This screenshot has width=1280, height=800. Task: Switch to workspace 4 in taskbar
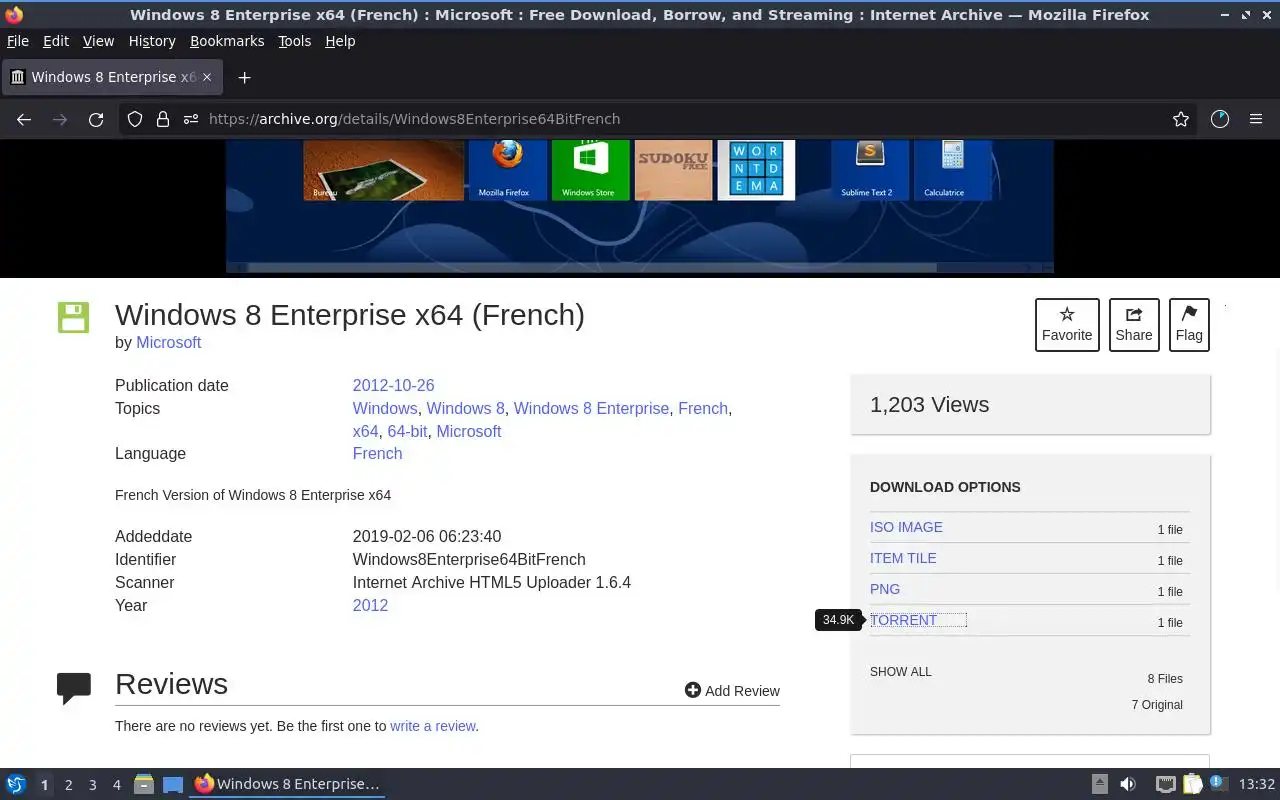point(116,785)
